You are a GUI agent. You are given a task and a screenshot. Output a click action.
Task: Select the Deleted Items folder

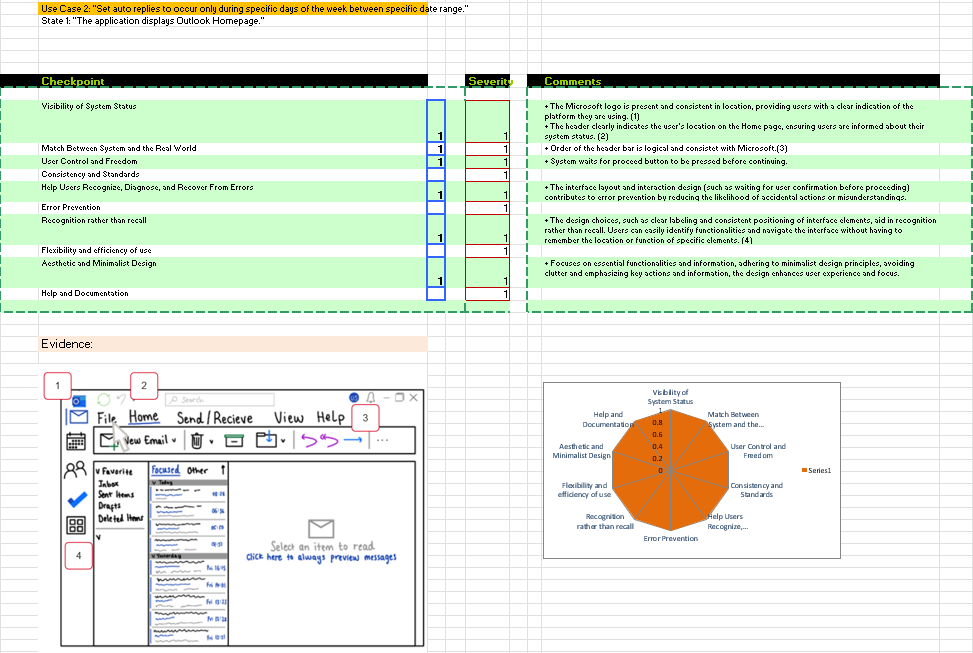click(x=121, y=518)
